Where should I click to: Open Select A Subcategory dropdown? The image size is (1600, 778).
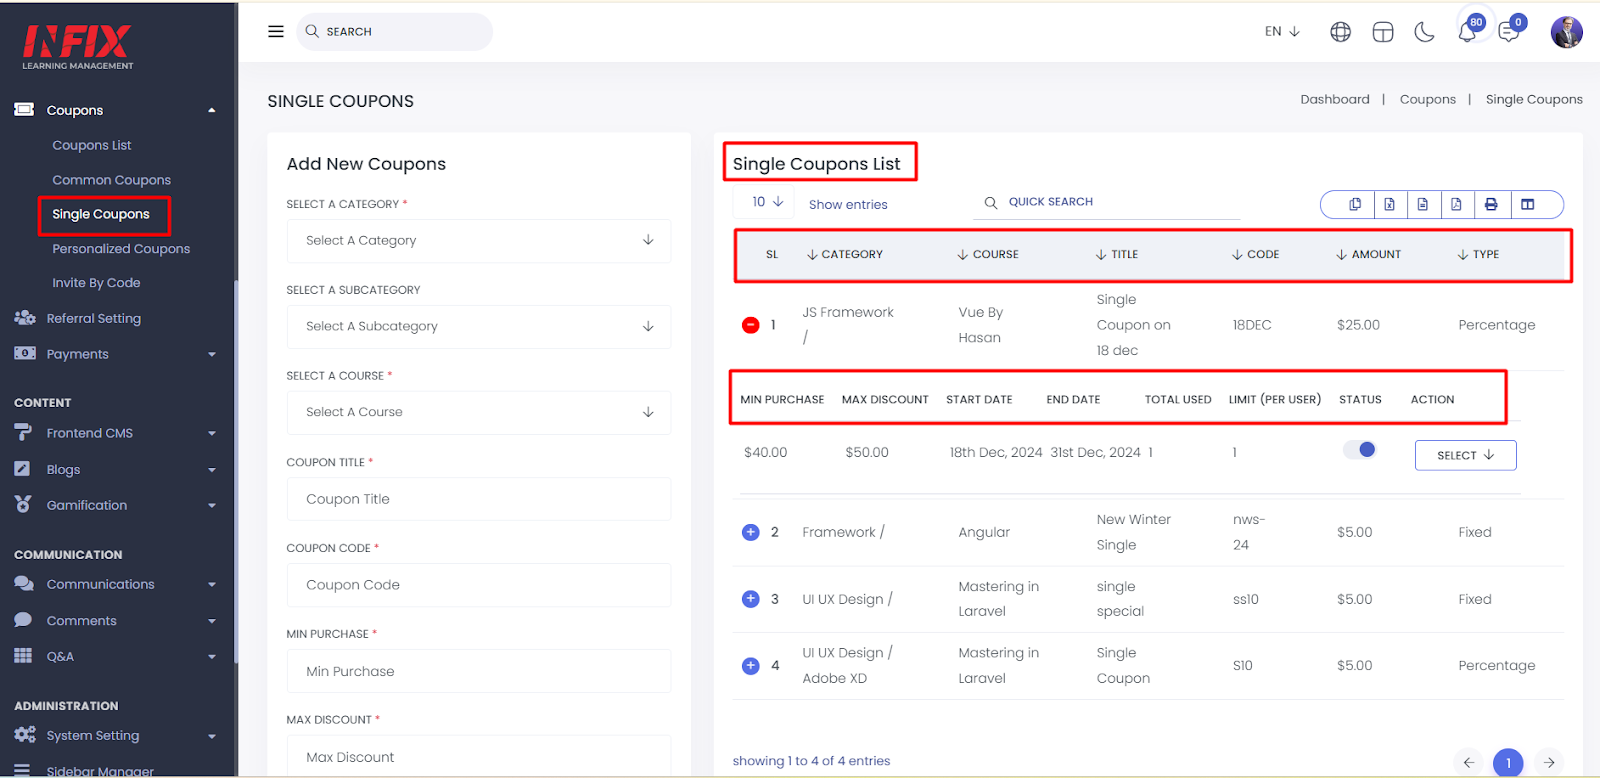pyautogui.click(x=478, y=326)
